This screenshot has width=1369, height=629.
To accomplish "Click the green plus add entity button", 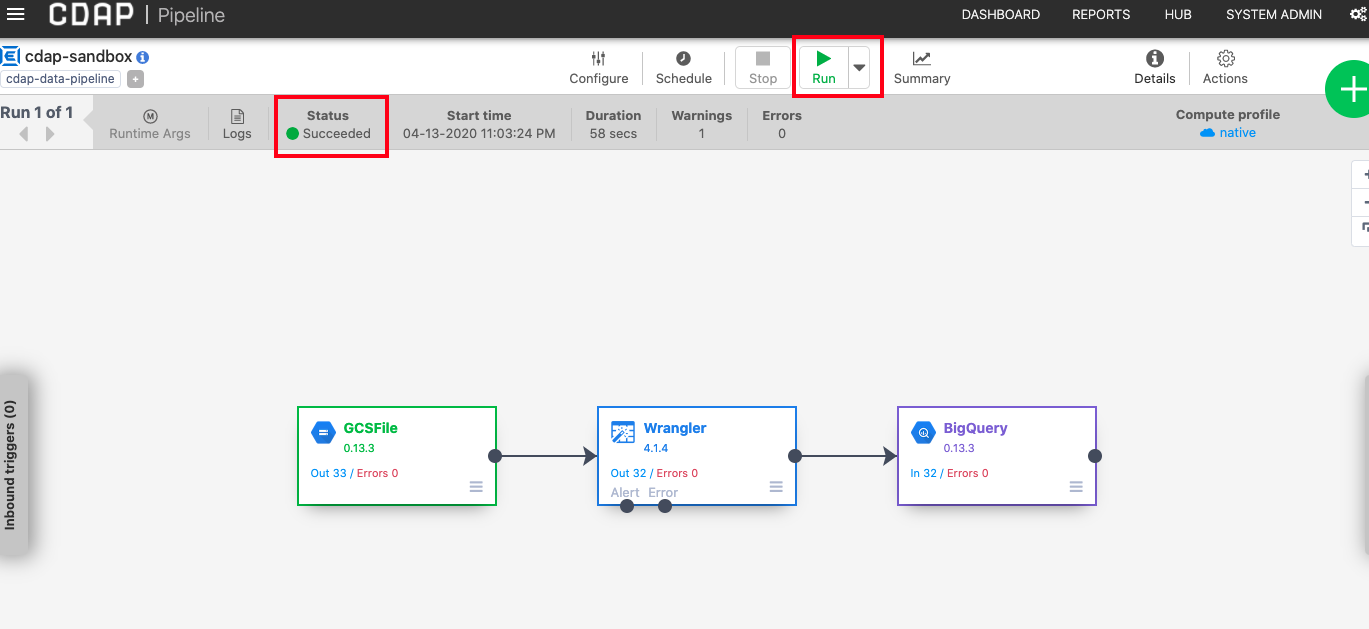I will pyautogui.click(x=1349, y=90).
